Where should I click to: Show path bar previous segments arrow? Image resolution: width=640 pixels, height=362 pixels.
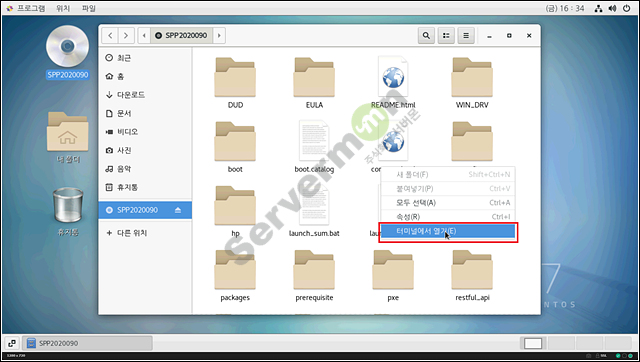coord(144,36)
